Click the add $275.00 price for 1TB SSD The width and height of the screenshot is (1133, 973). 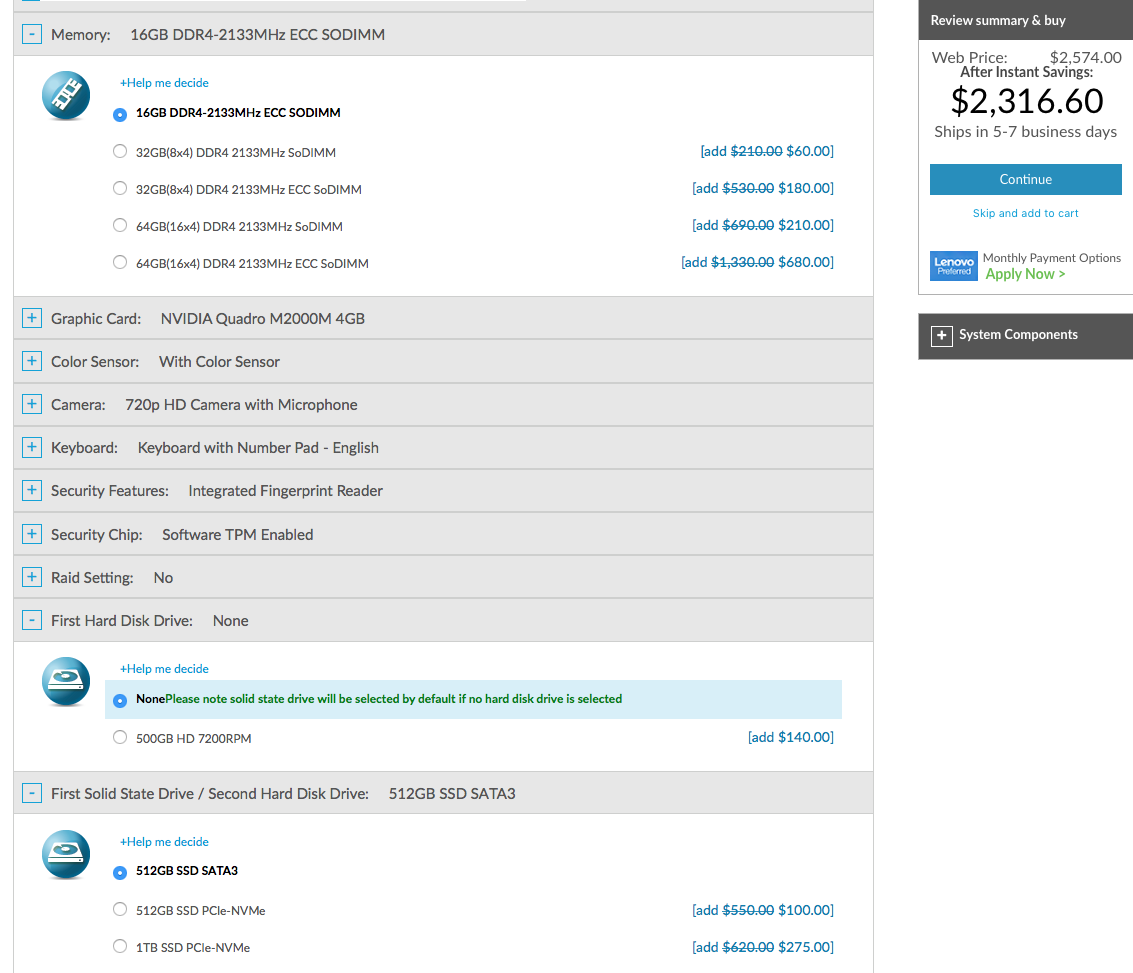[763, 947]
